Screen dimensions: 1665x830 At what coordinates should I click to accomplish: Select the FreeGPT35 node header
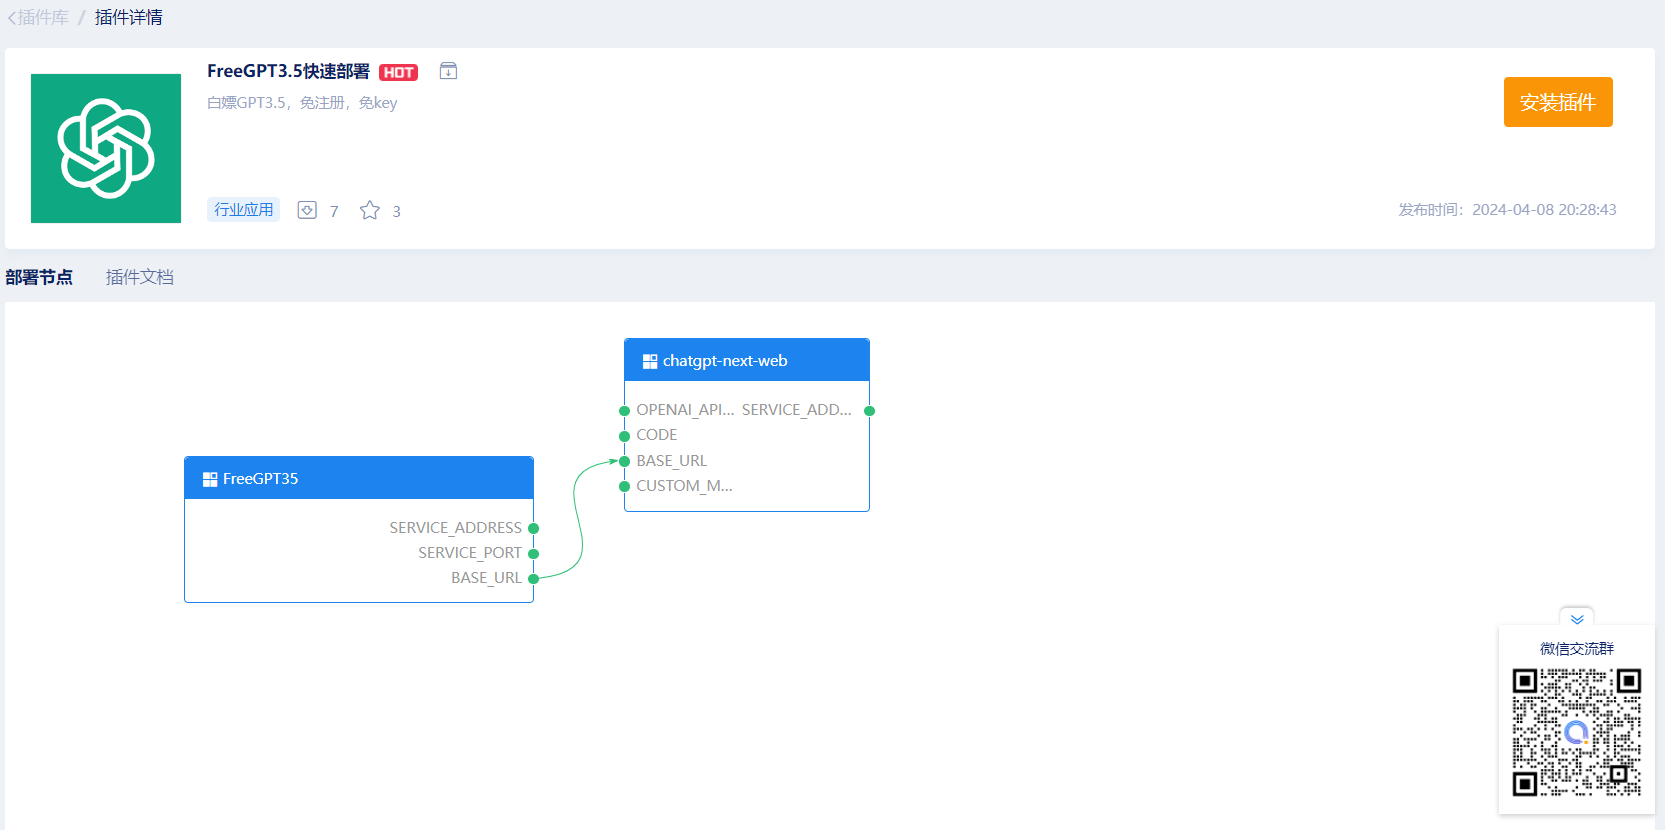(359, 478)
